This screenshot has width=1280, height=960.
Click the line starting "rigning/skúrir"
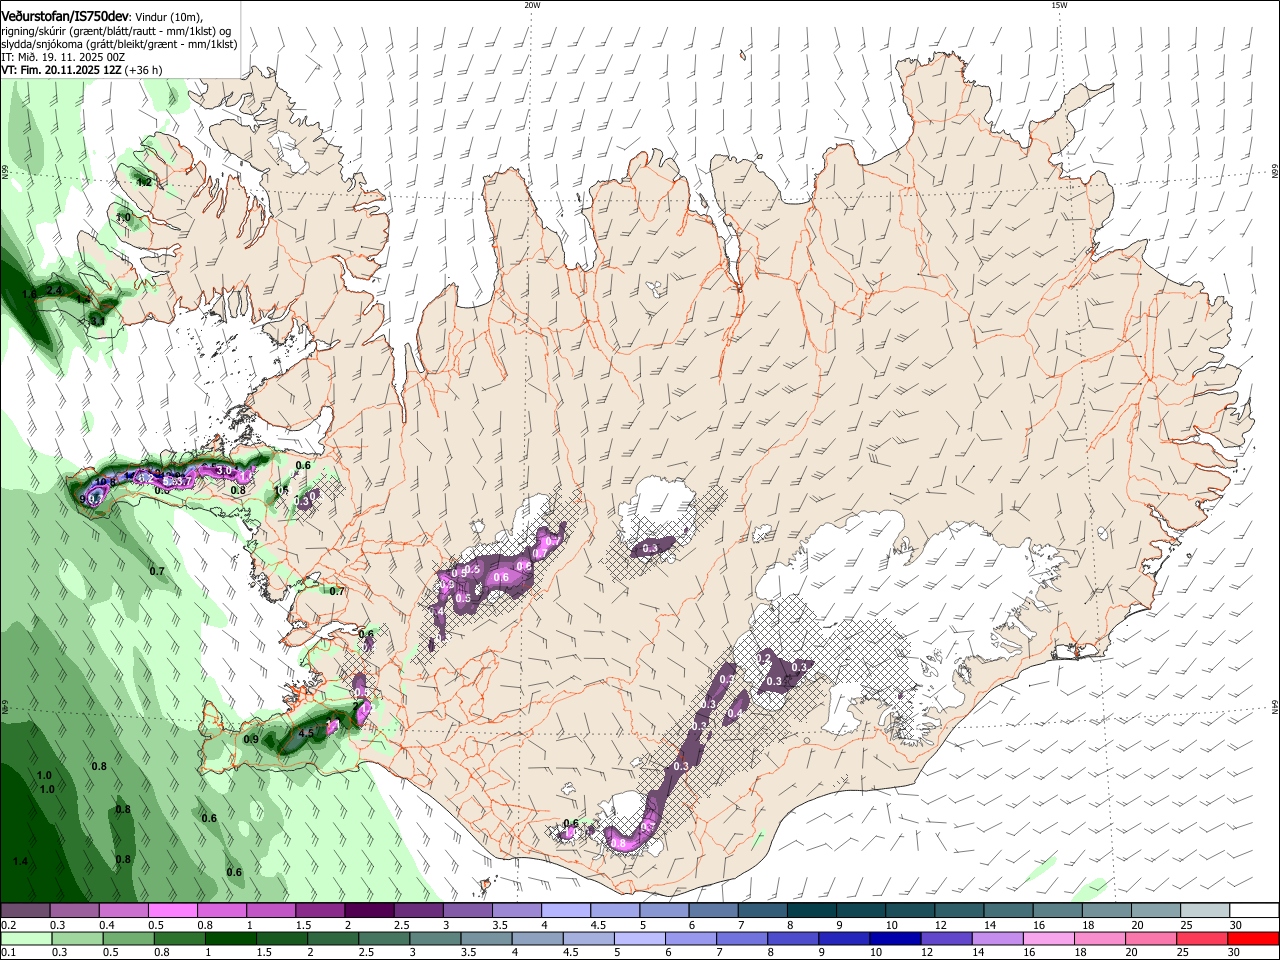click(118, 31)
